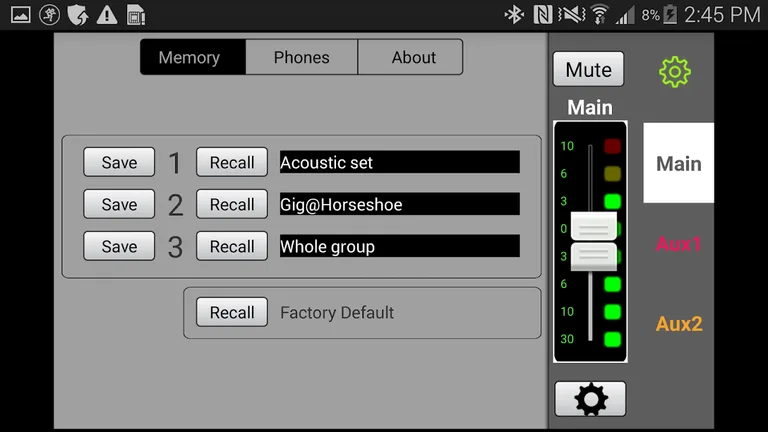The height and width of the screenshot is (432, 768).
Task: Edit the Whole group name field
Action: click(400, 246)
